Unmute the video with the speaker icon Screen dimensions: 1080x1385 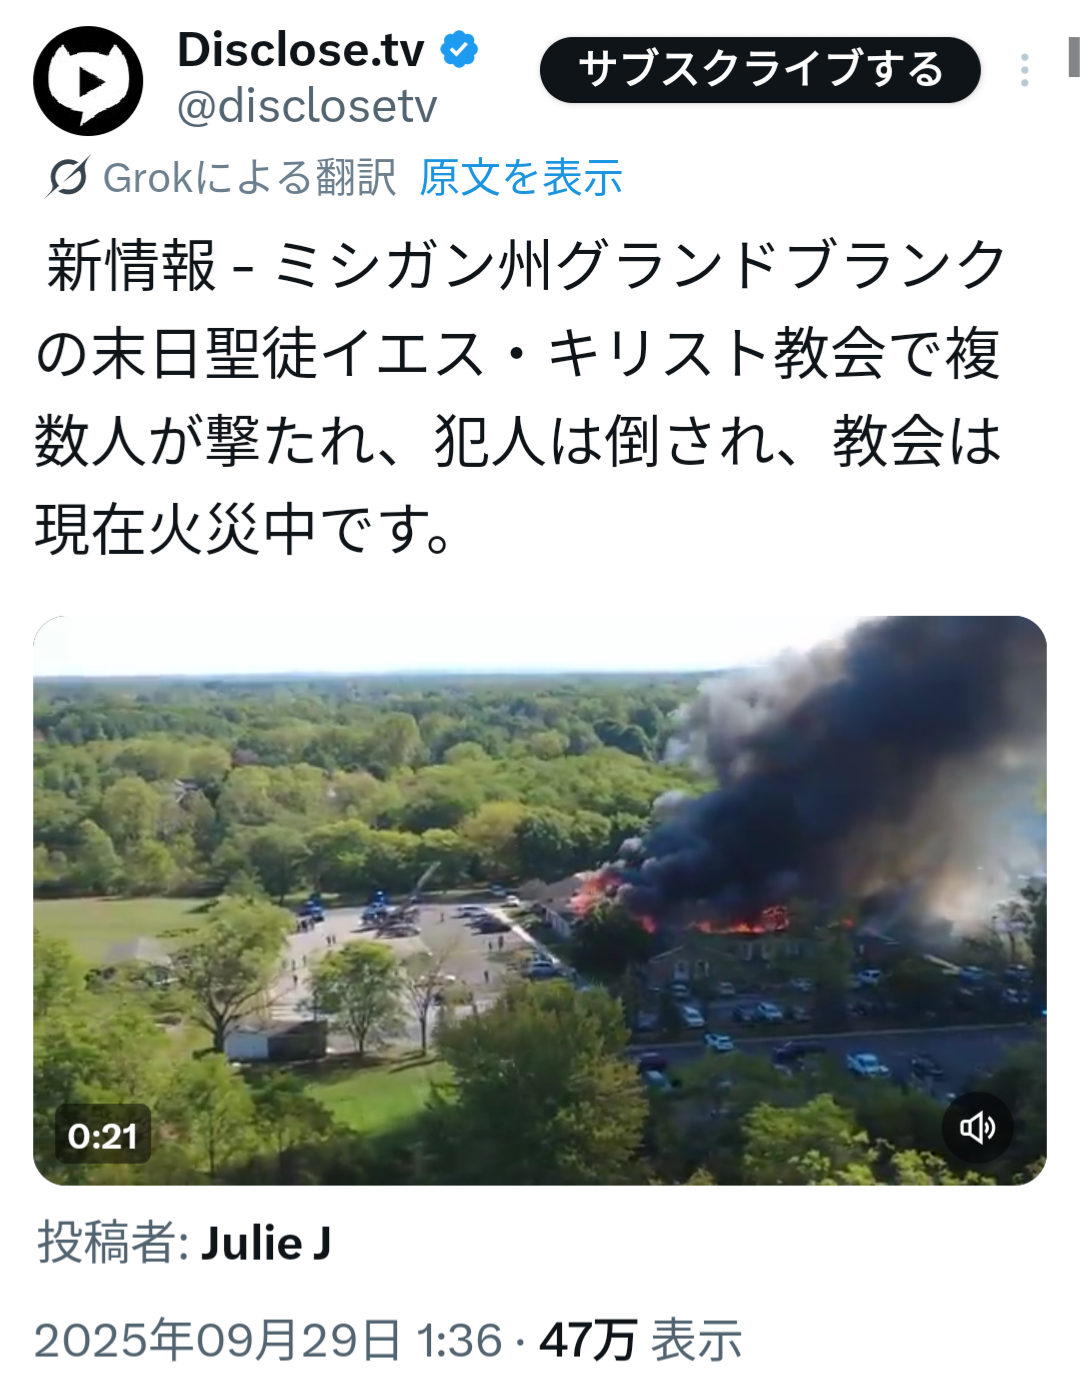click(x=977, y=1127)
